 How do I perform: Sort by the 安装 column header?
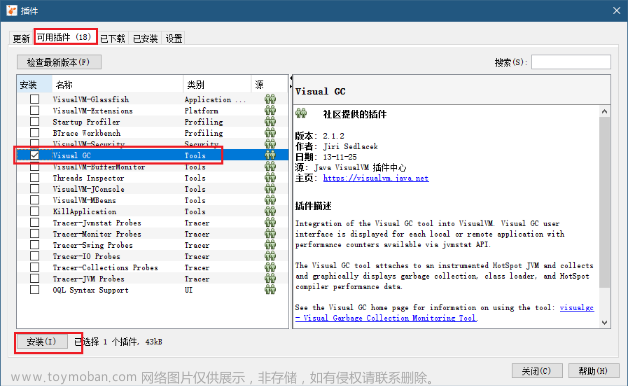tap(35, 84)
